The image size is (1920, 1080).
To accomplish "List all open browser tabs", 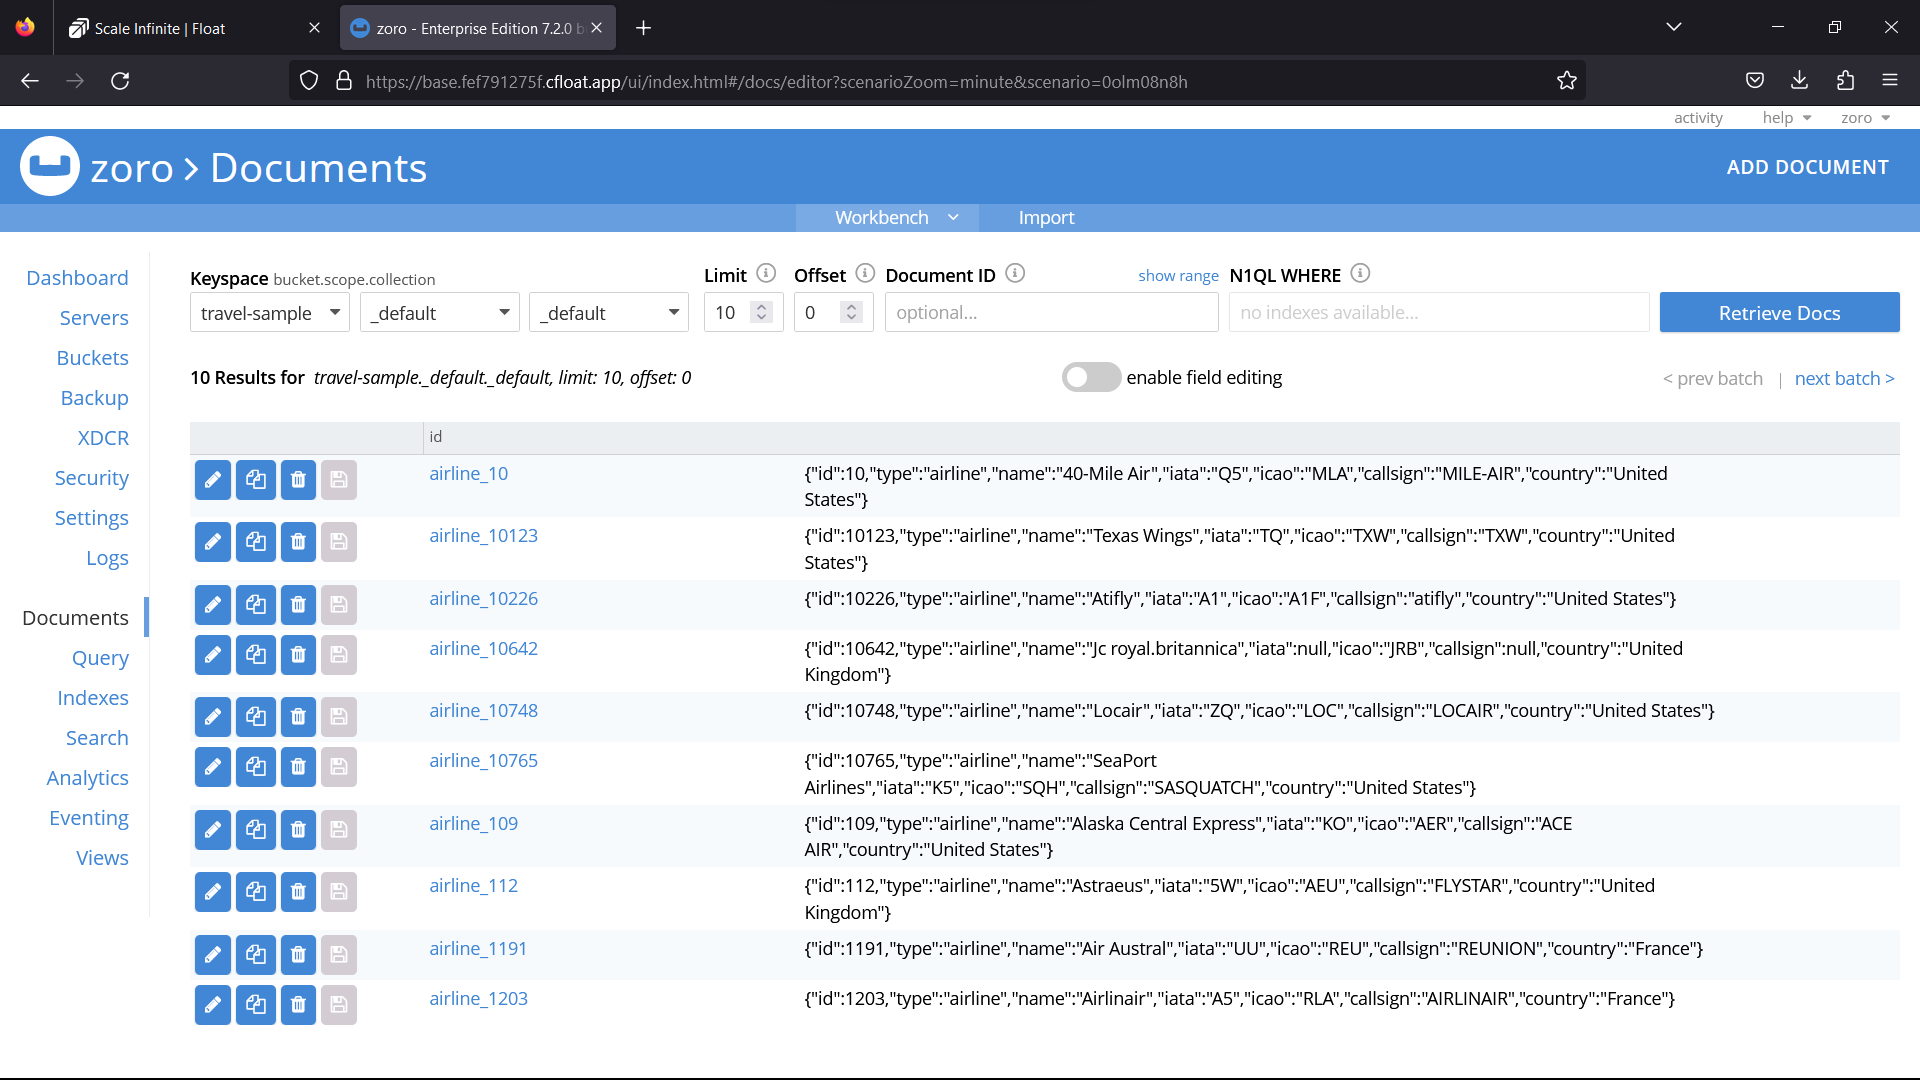I will point(1674,27).
